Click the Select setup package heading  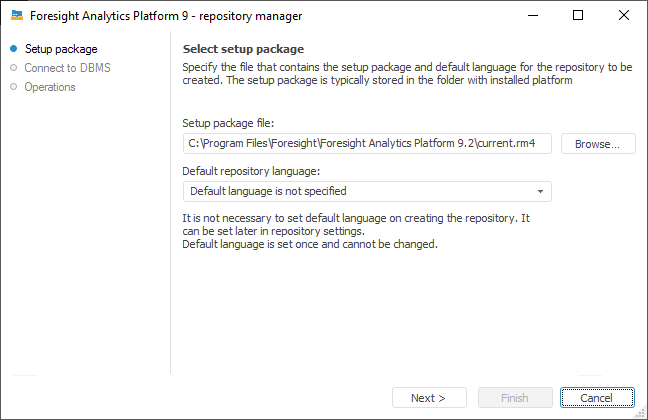[x=243, y=49]
